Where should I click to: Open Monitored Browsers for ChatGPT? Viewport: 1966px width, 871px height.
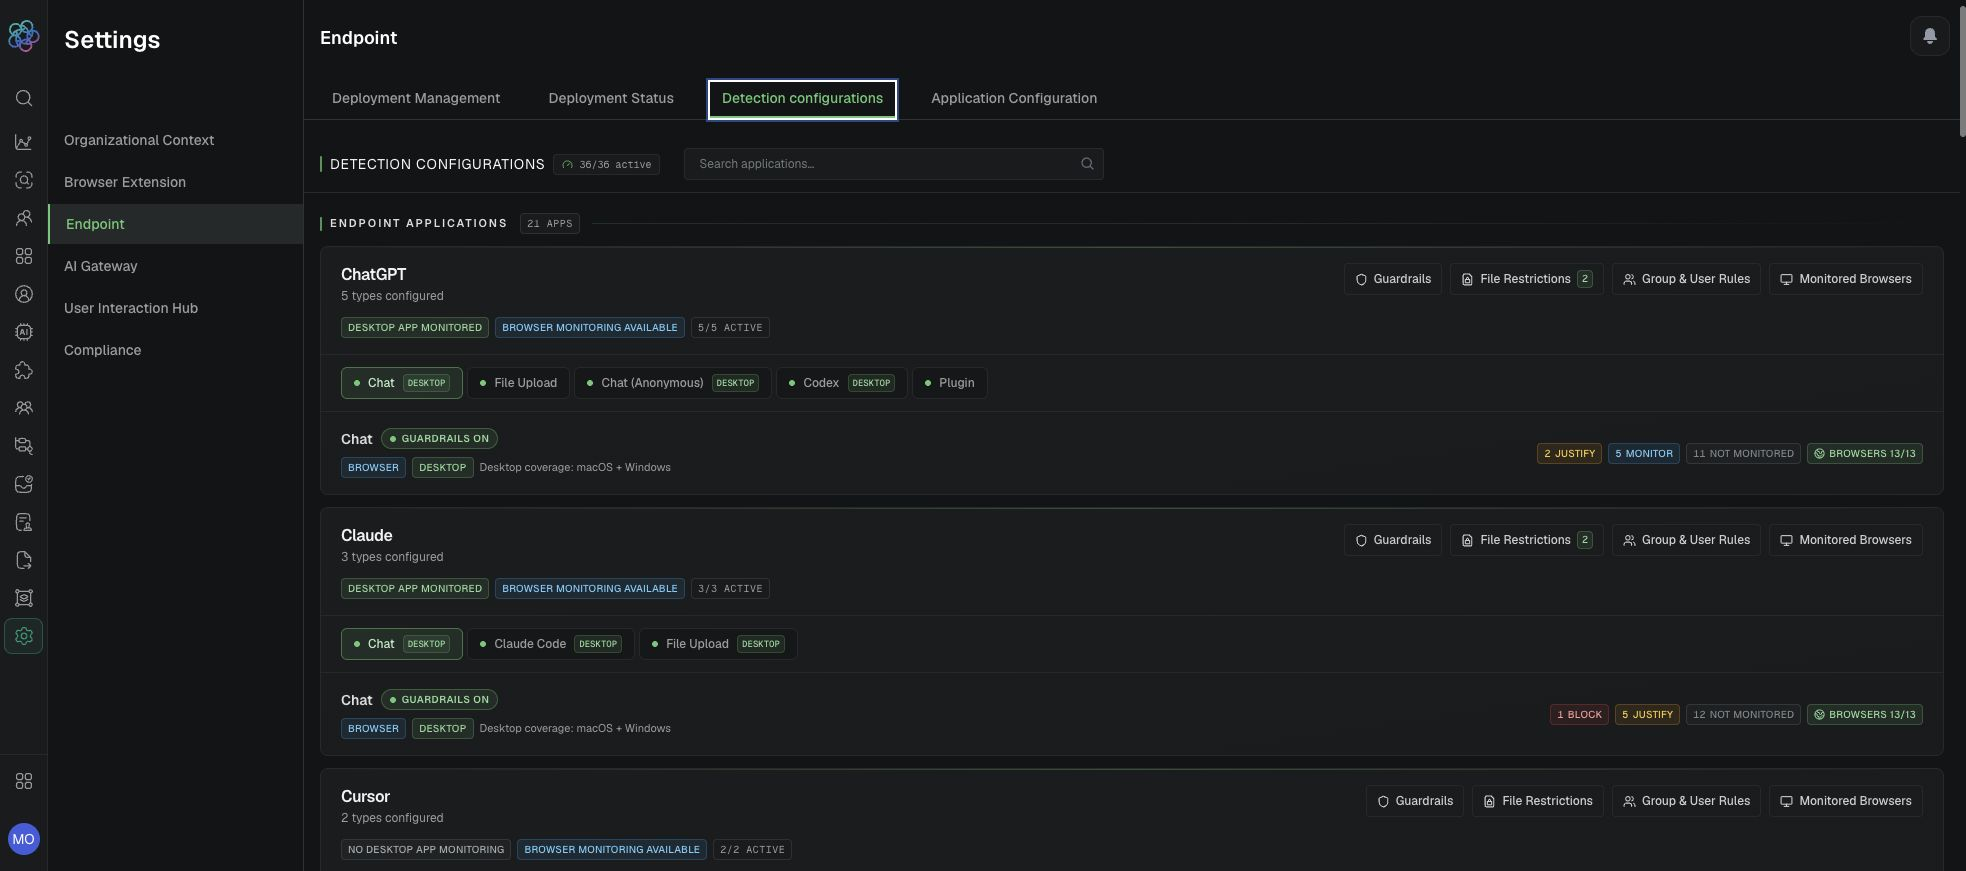pyautogui.click(x=1846, y=279)
